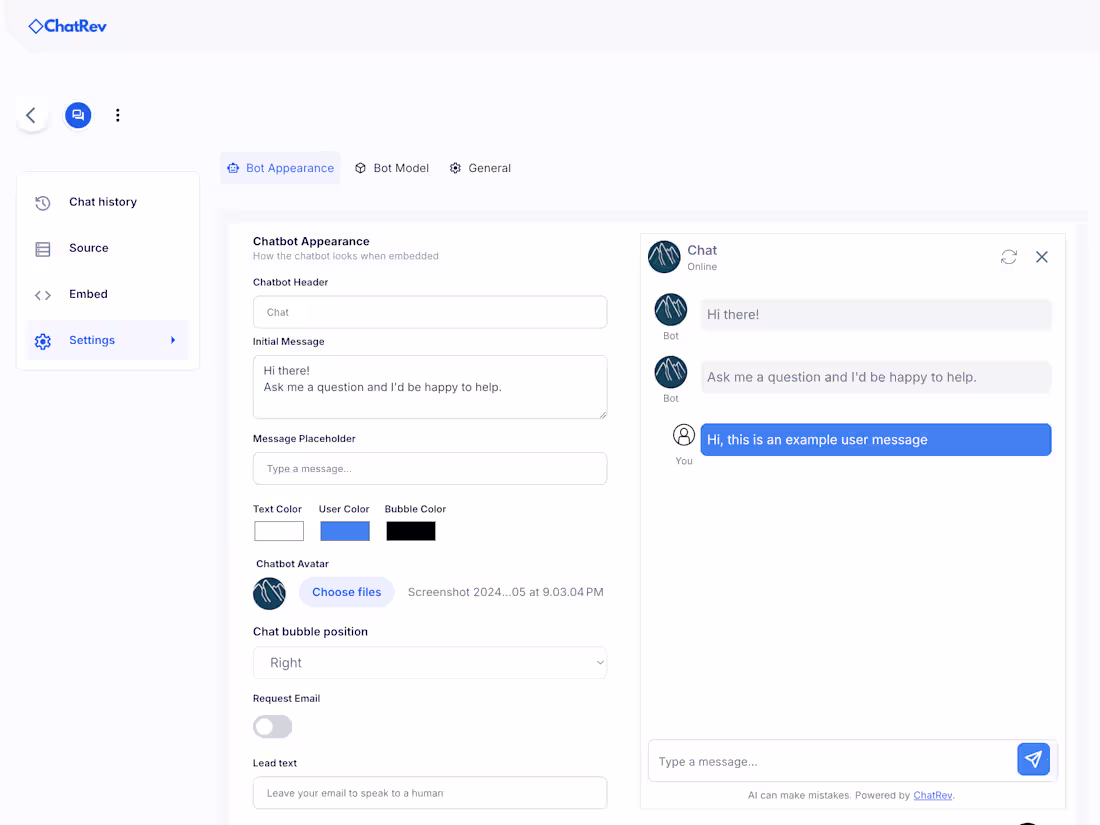Open the General tab
The image size is (1100, 825).
coord(480,167)
